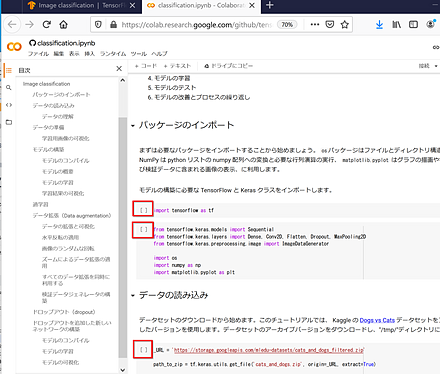Click the ドライブにコピー button
Viewport: 440px width, 374px height.
[x=229, y=66]
